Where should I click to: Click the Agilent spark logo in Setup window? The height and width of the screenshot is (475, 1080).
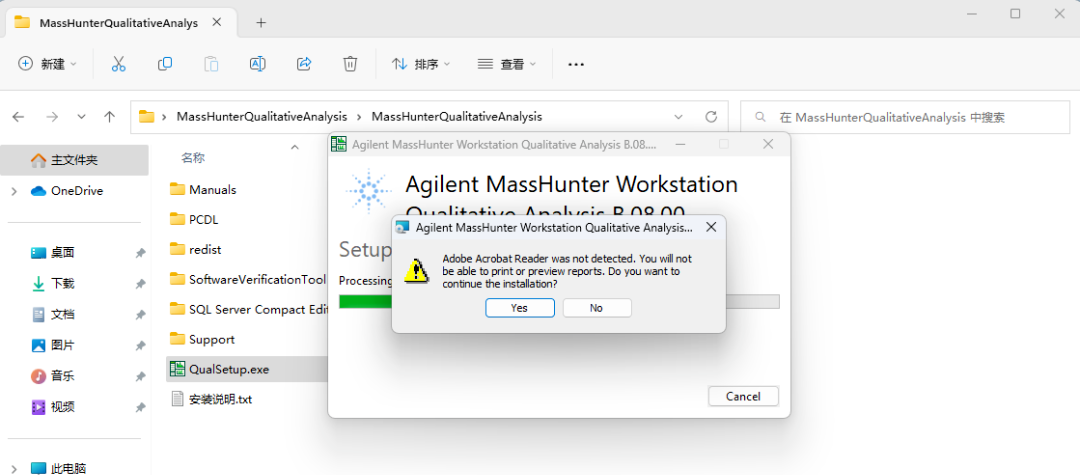(x=368, y=191)
